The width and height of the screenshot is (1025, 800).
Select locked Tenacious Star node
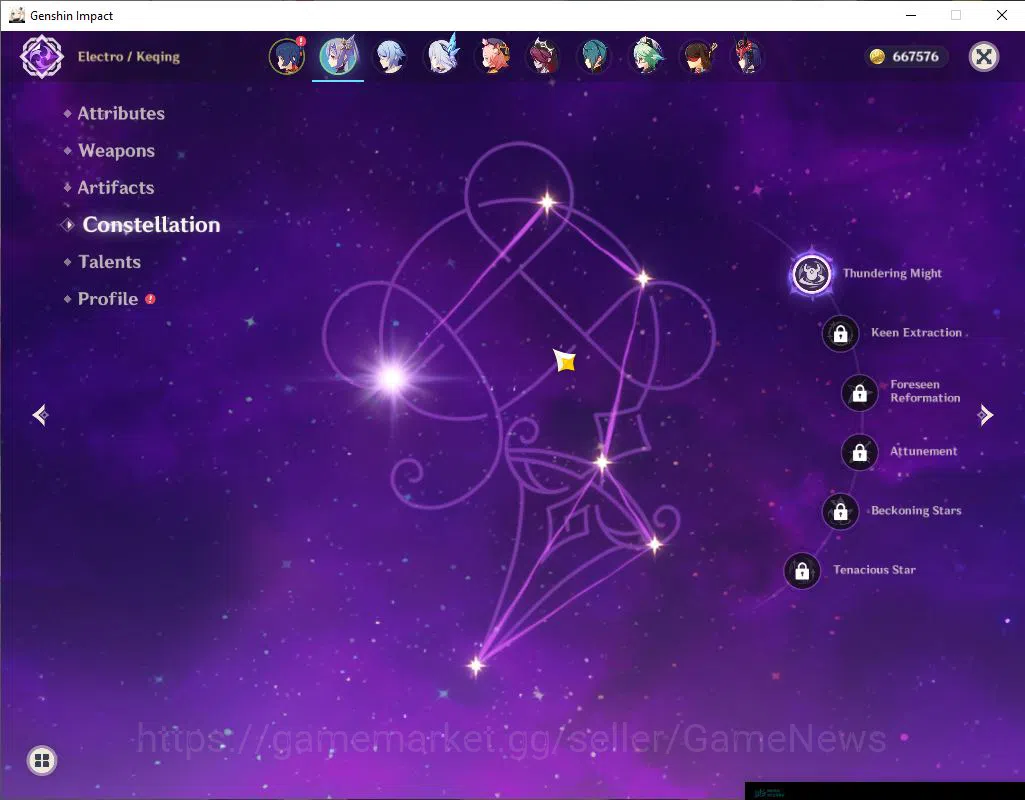(x=802, y=571)
